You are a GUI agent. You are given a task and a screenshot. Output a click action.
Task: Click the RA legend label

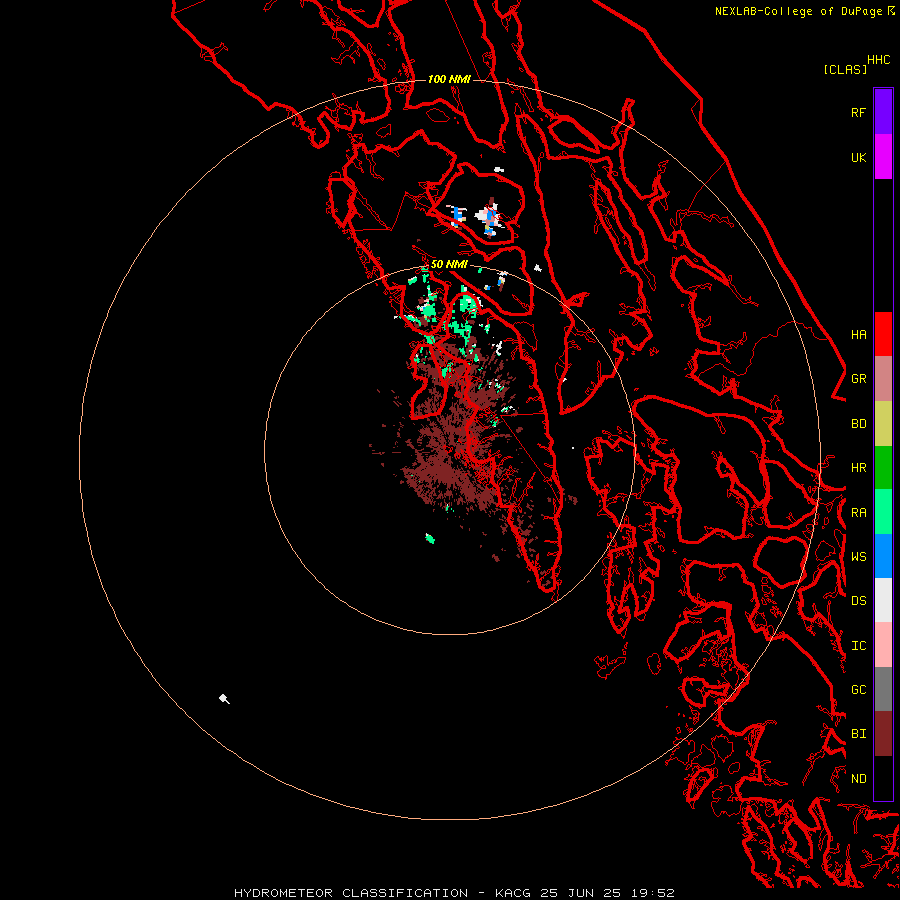(x=858, y=513)
